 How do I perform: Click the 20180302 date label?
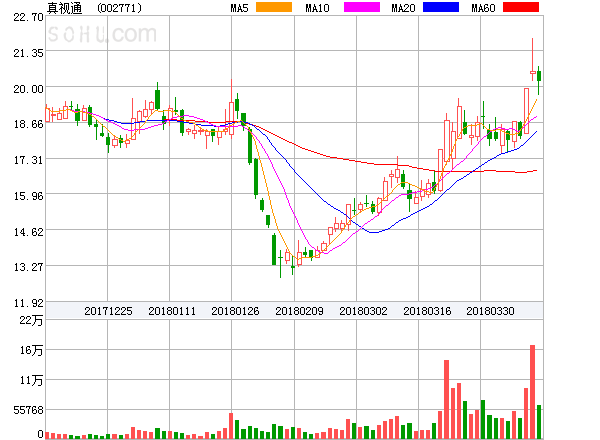point(363,311)
